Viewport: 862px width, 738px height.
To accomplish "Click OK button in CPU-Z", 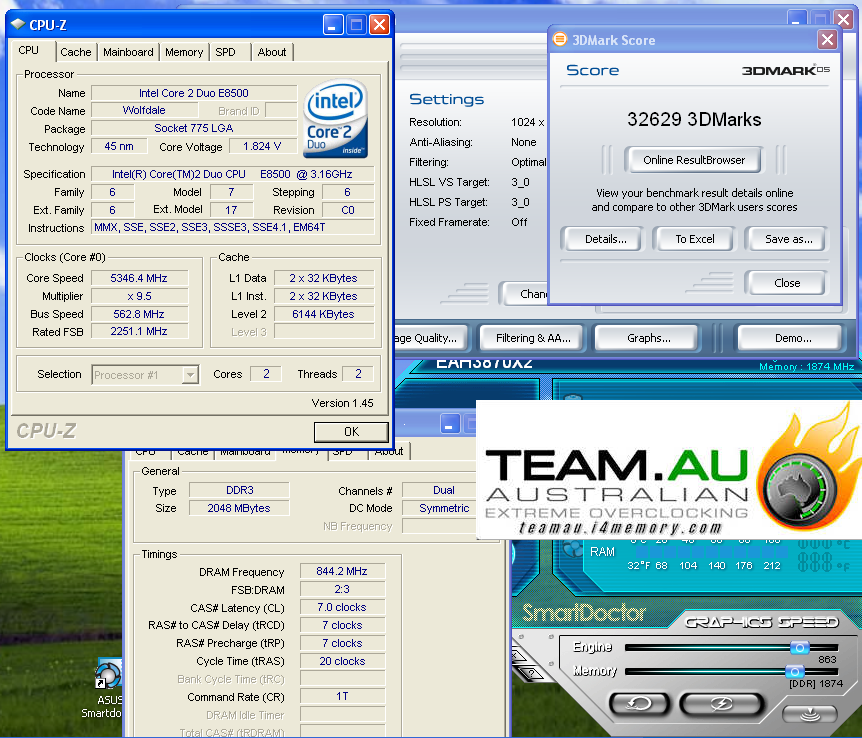I will (351, 432).
